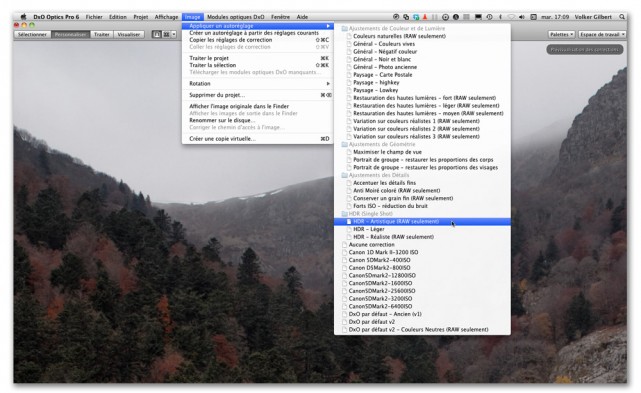
Task: Click the Traiter button
Action: 102,34
